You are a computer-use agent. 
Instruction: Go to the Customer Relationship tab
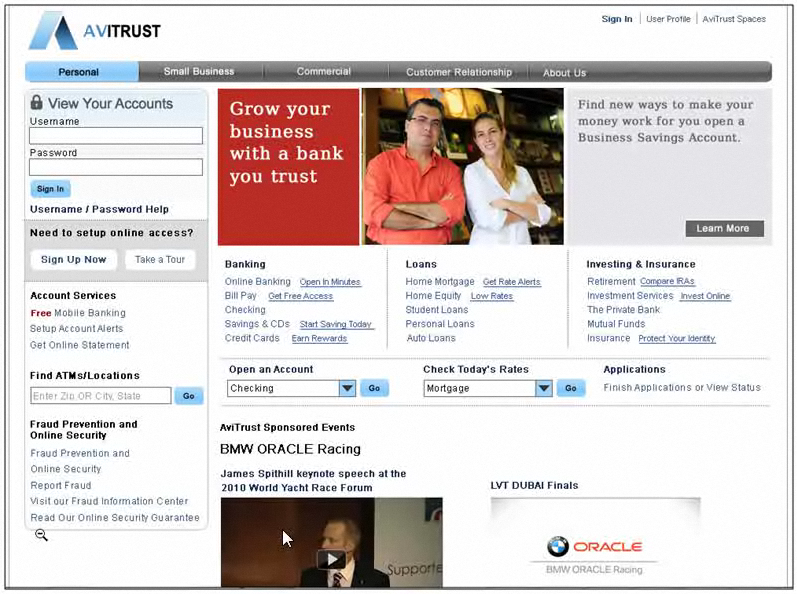(458, 72)
